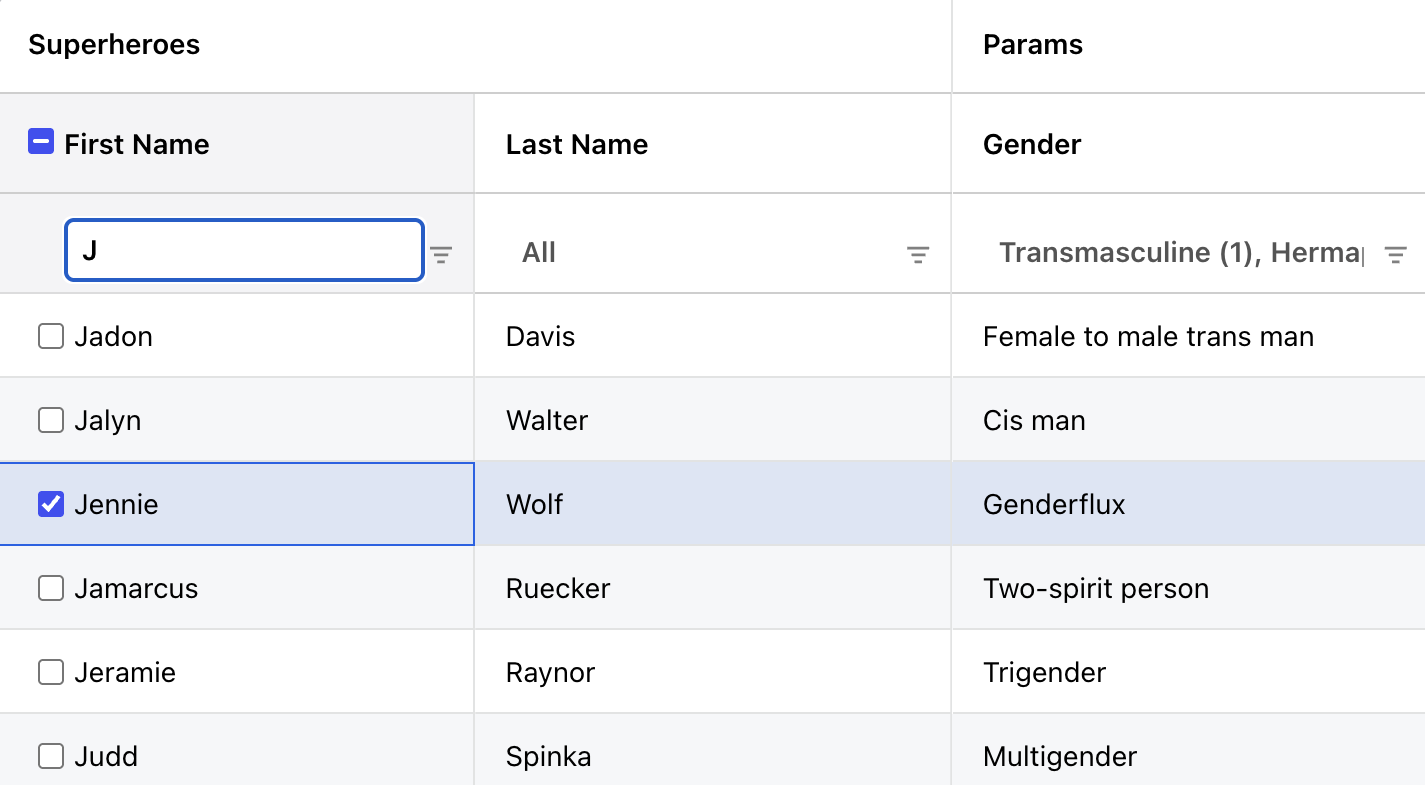
Task: Click the Last Name header to sort
Action: pyautogui.click(x=576, y=144)
